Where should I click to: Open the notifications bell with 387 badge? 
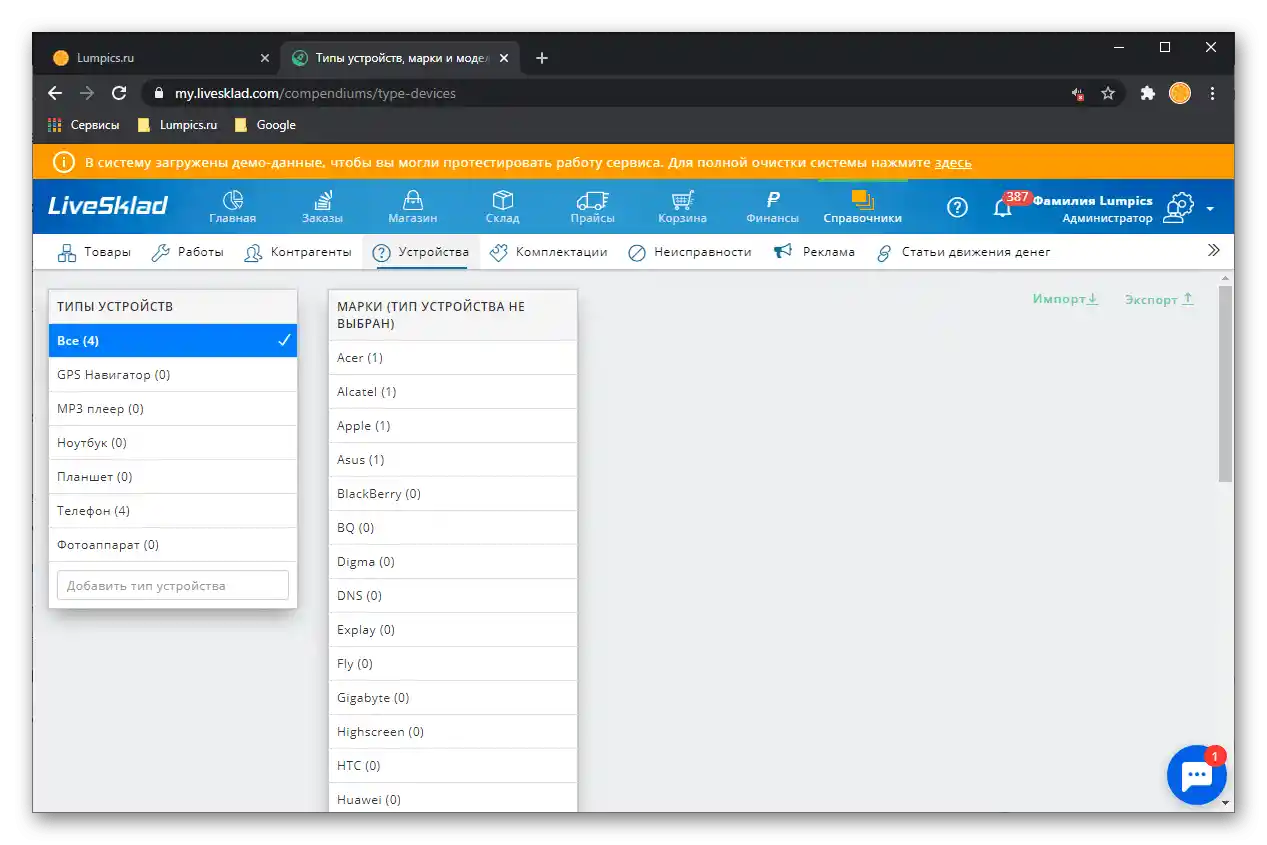tap(1004, 207)
